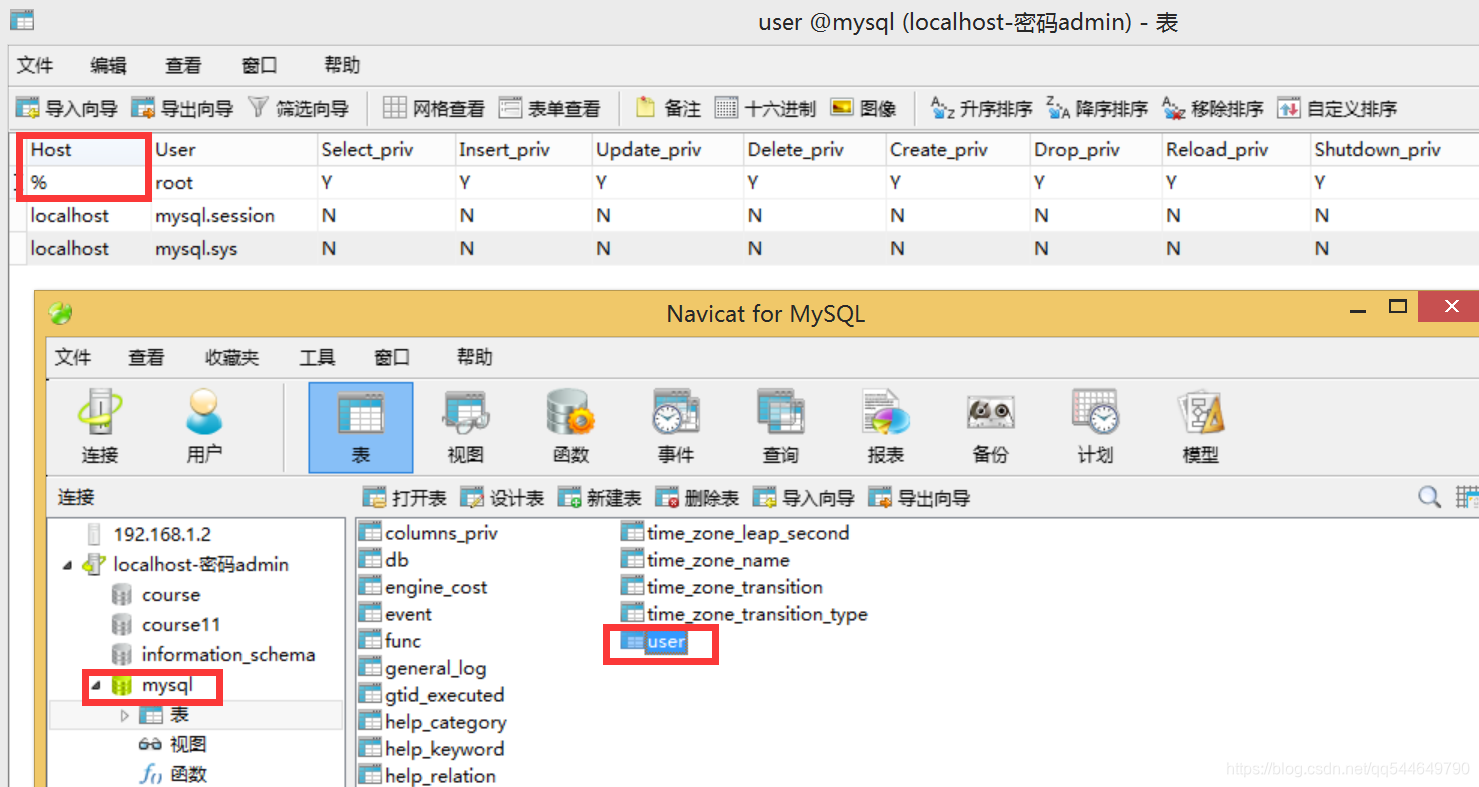Apply 升序排序 ascending sort
This screenshot has width=1479, height=787.
pyautogui.click(x=981, y=108)
